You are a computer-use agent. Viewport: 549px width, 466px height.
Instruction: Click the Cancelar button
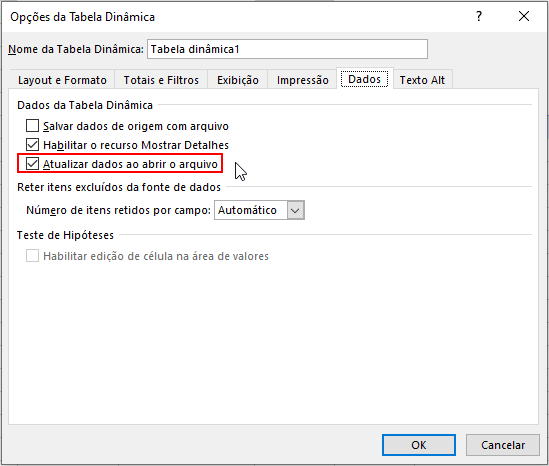503,445
